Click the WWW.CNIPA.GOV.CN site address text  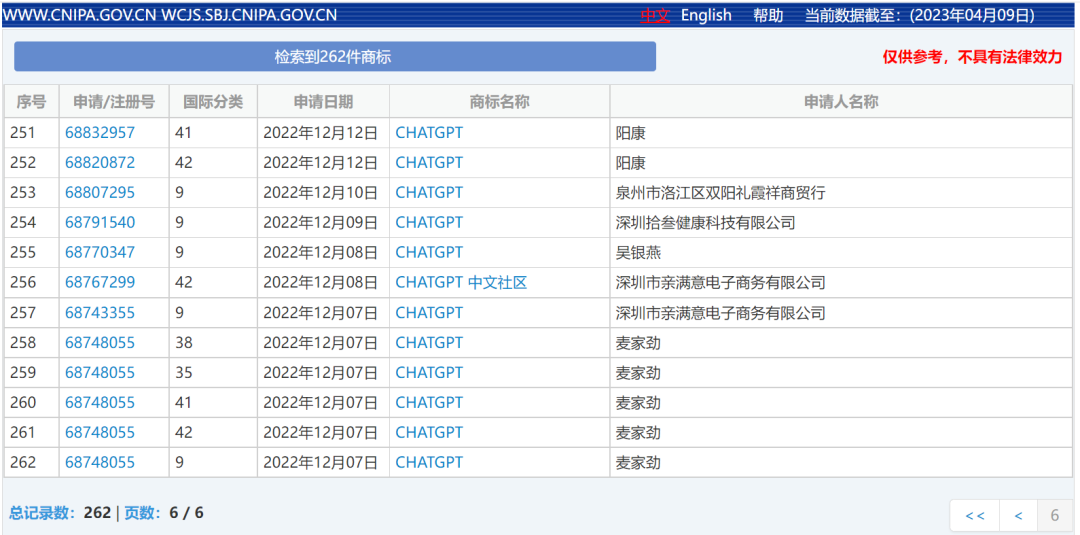point(79,15)
